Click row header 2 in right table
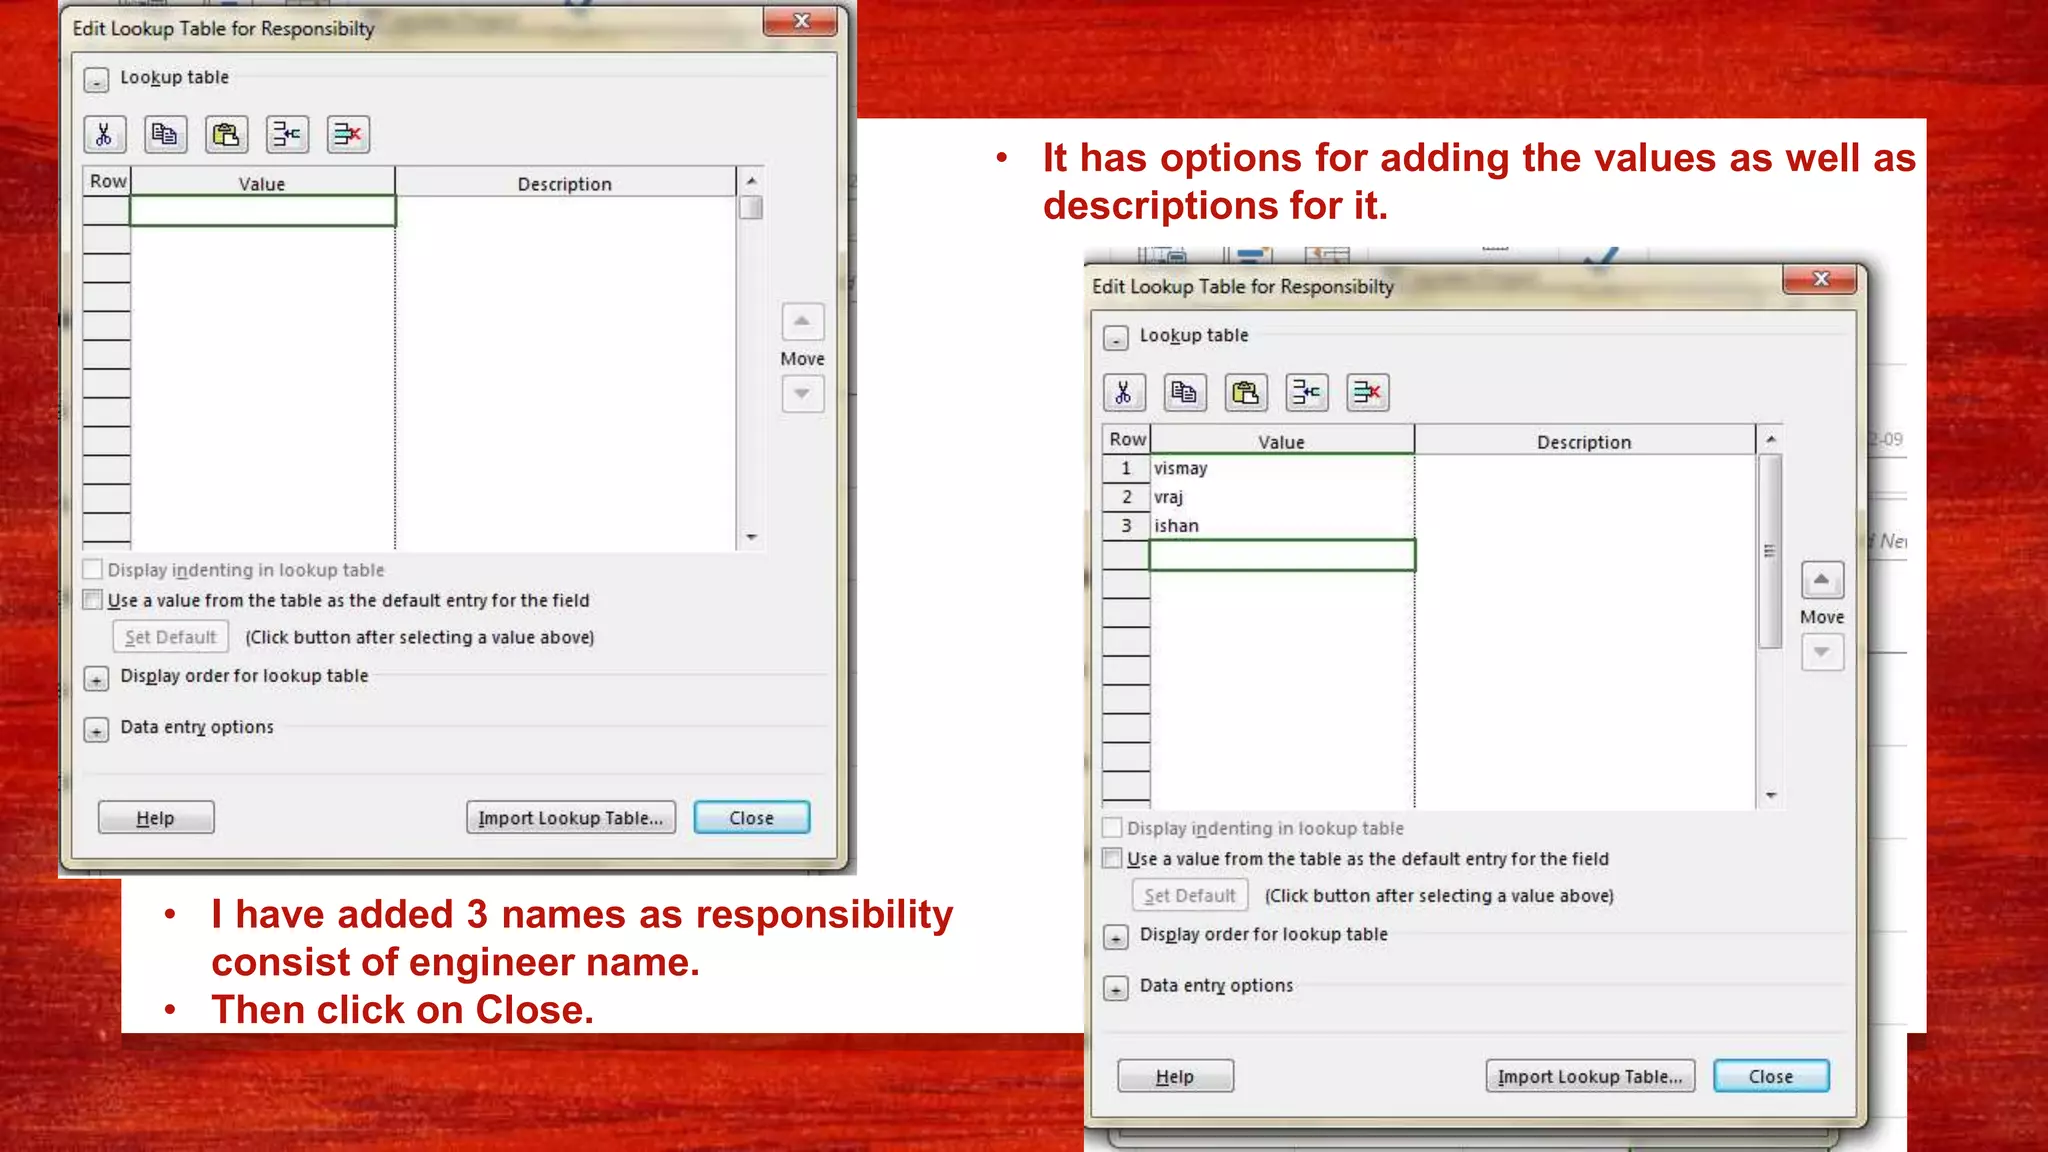Image resolution: width=2048 pixels, height=1152 pixels. tap(1126, 497)
